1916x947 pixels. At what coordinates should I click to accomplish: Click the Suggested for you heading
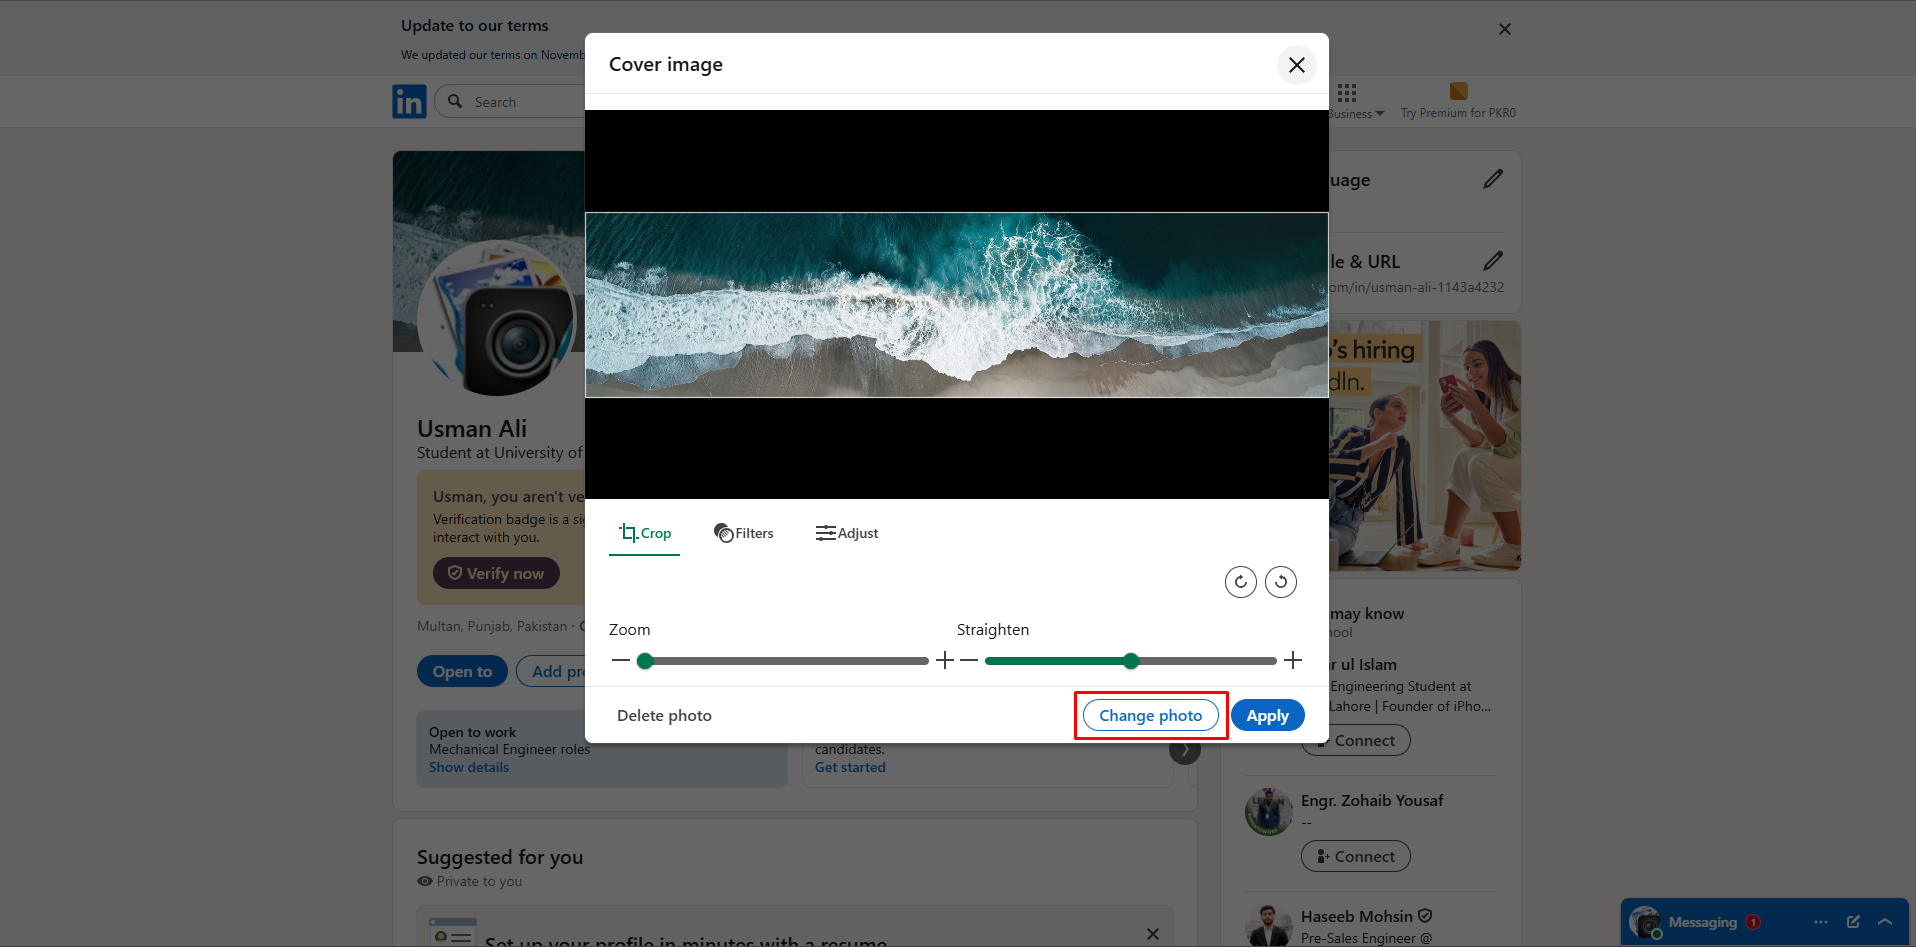pos(500,857)
